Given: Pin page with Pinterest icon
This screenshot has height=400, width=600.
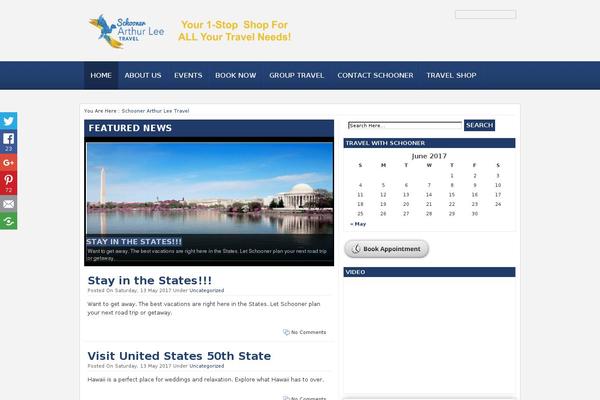Looking at the screenshot, I should click(8, 183).
